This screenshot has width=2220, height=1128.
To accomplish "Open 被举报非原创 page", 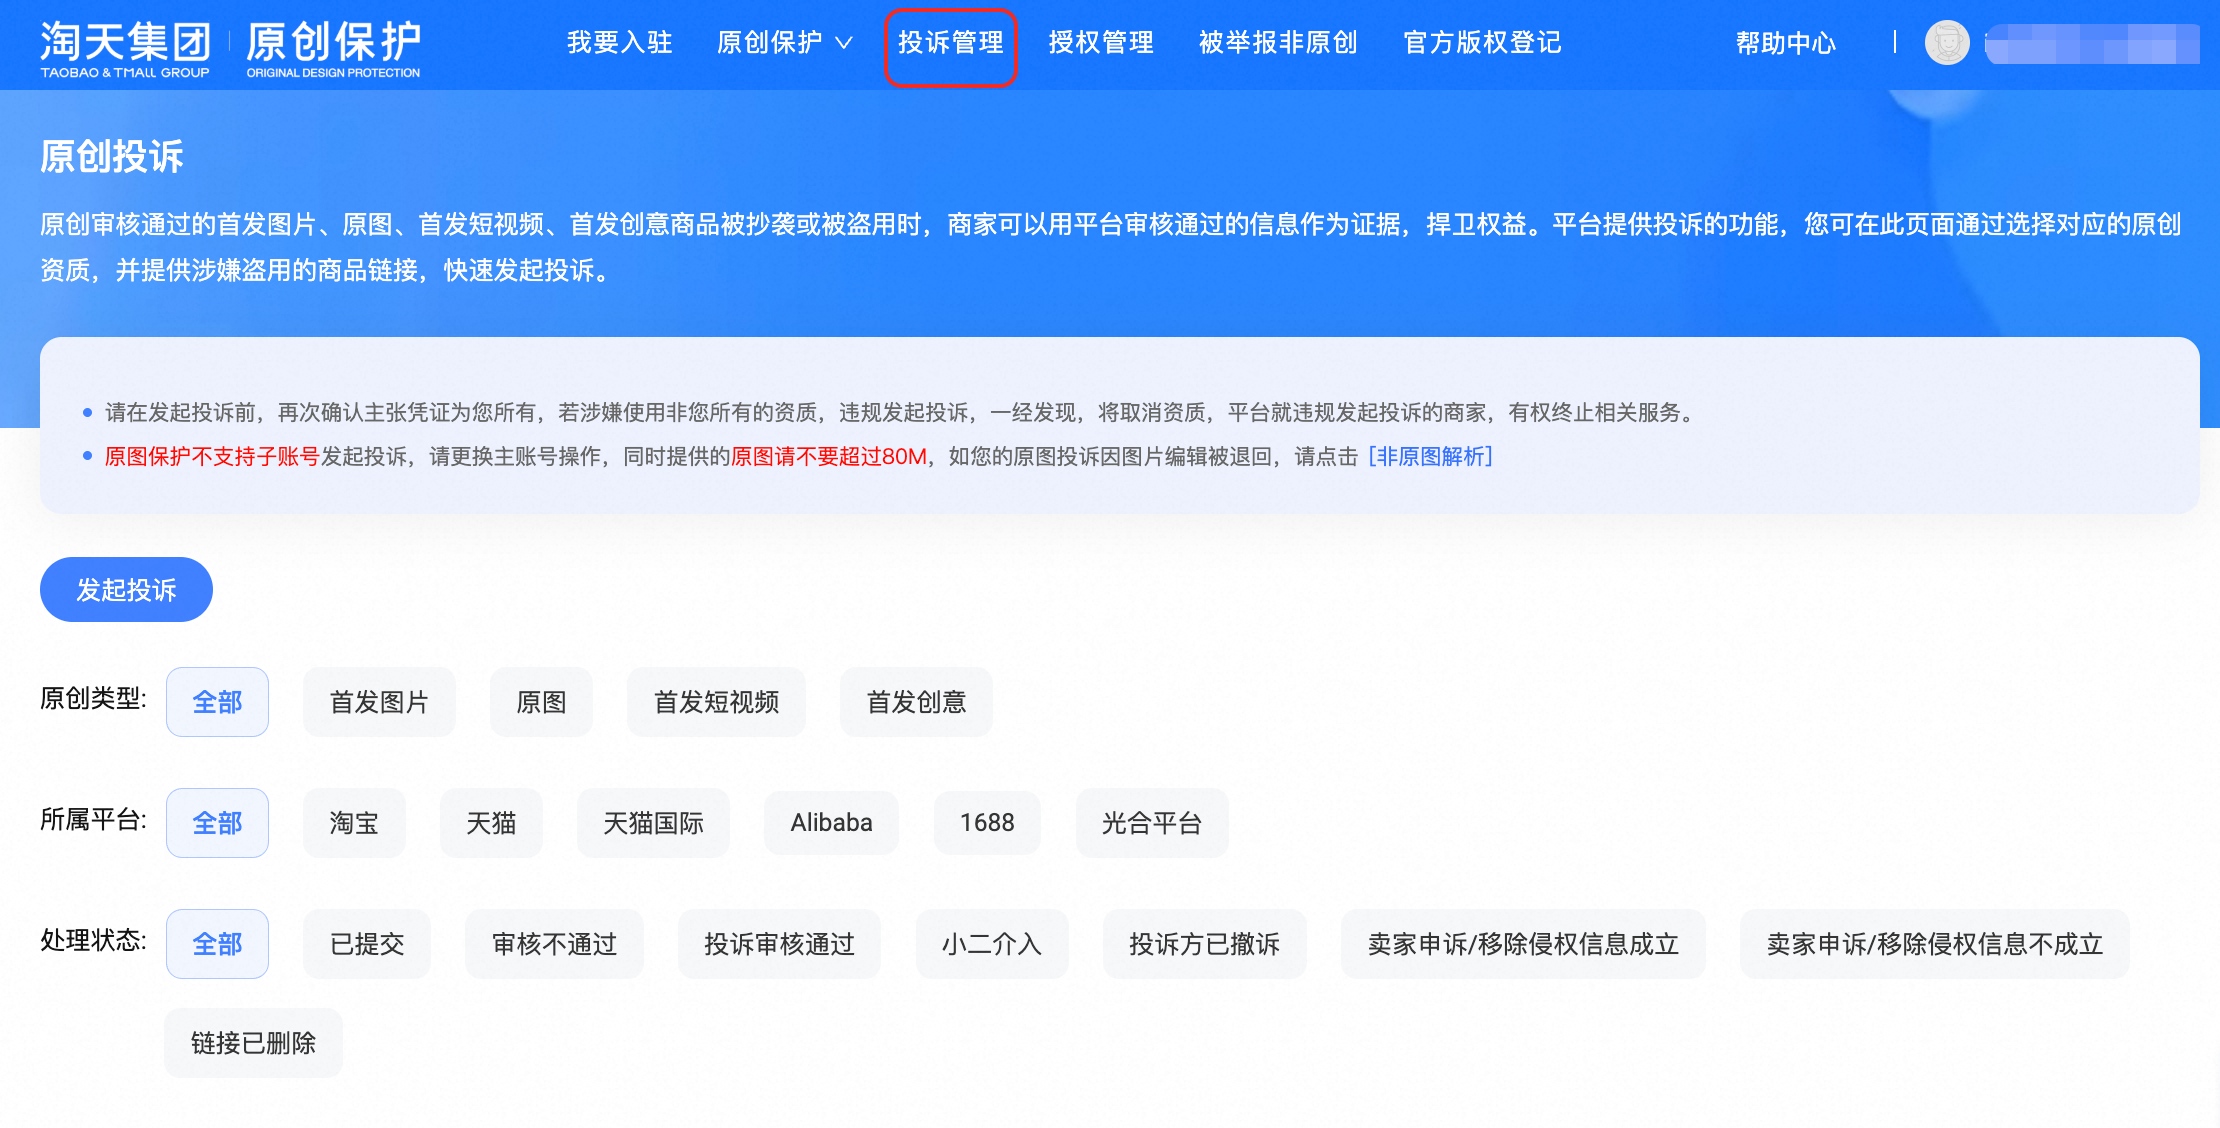I will (1278, 43).
